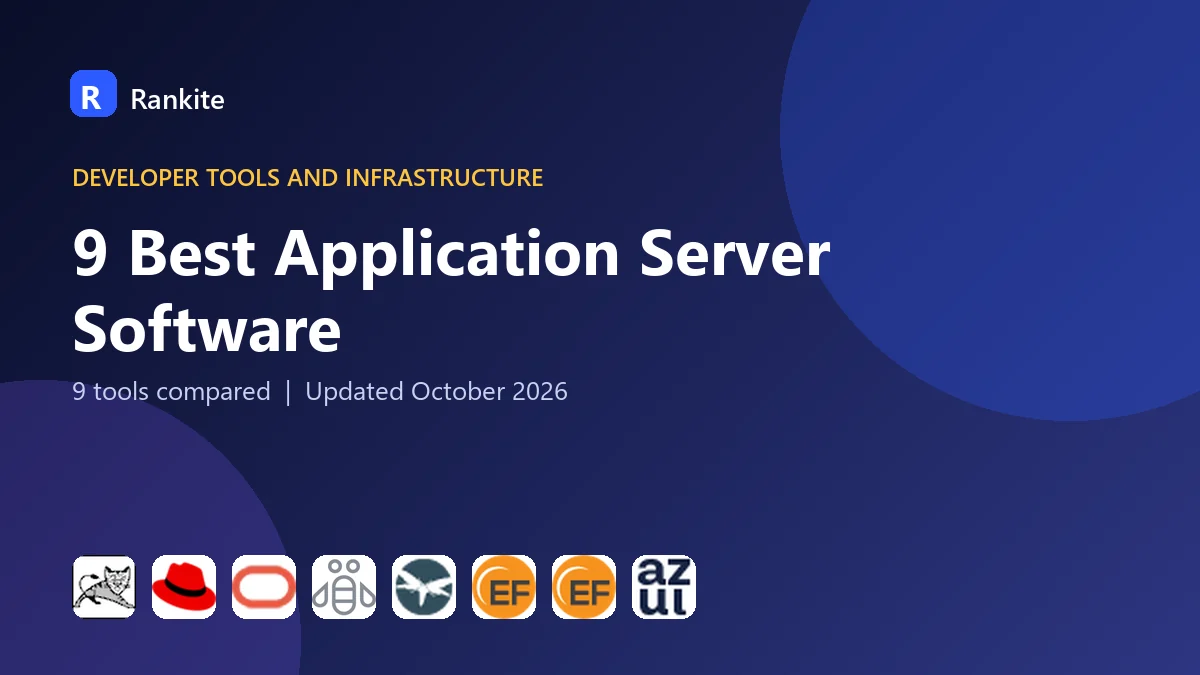
Task: Select the Red Hat fedora logo
Action: coord(184,587)
